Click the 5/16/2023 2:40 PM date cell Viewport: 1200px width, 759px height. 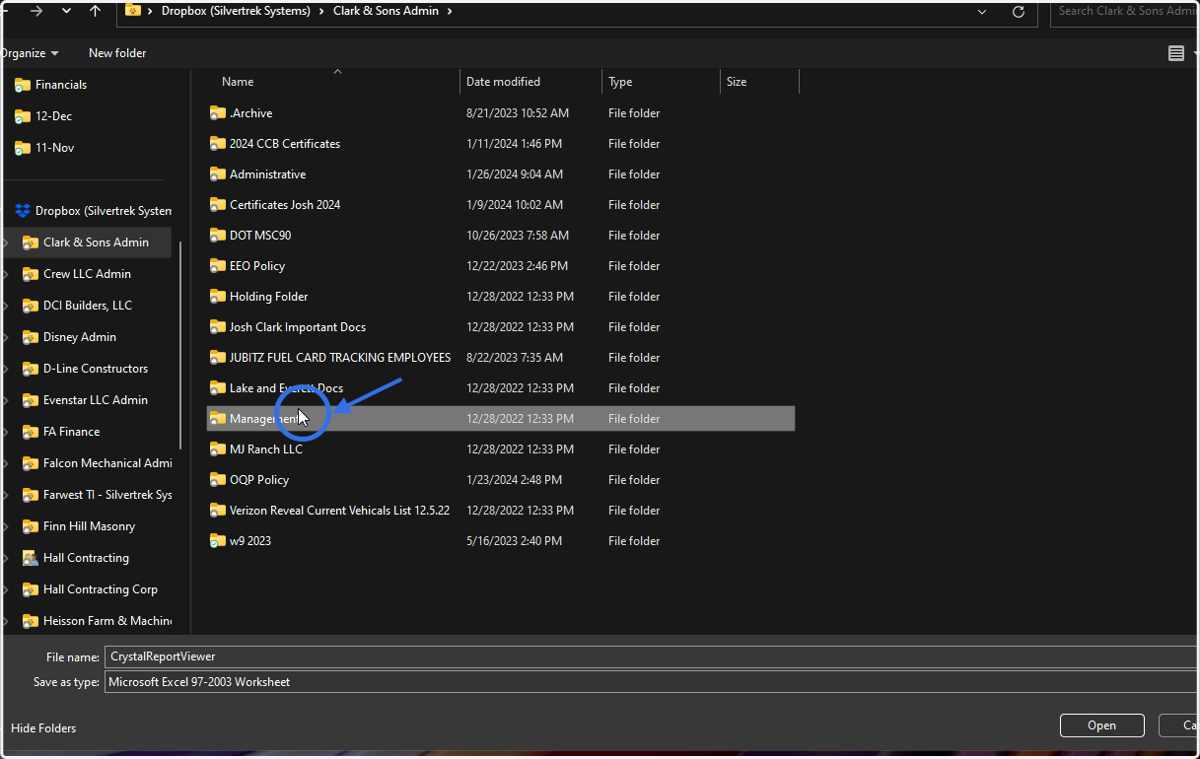tap(514, 541)
